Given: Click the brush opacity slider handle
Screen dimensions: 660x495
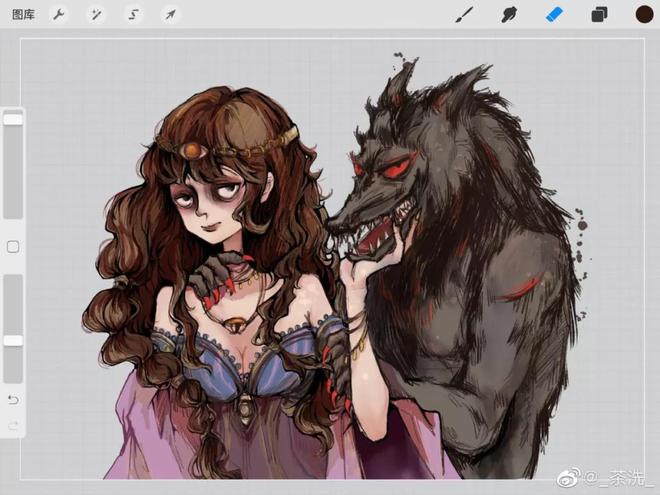Looking at the screenshot, I should (x=13, y=341).
